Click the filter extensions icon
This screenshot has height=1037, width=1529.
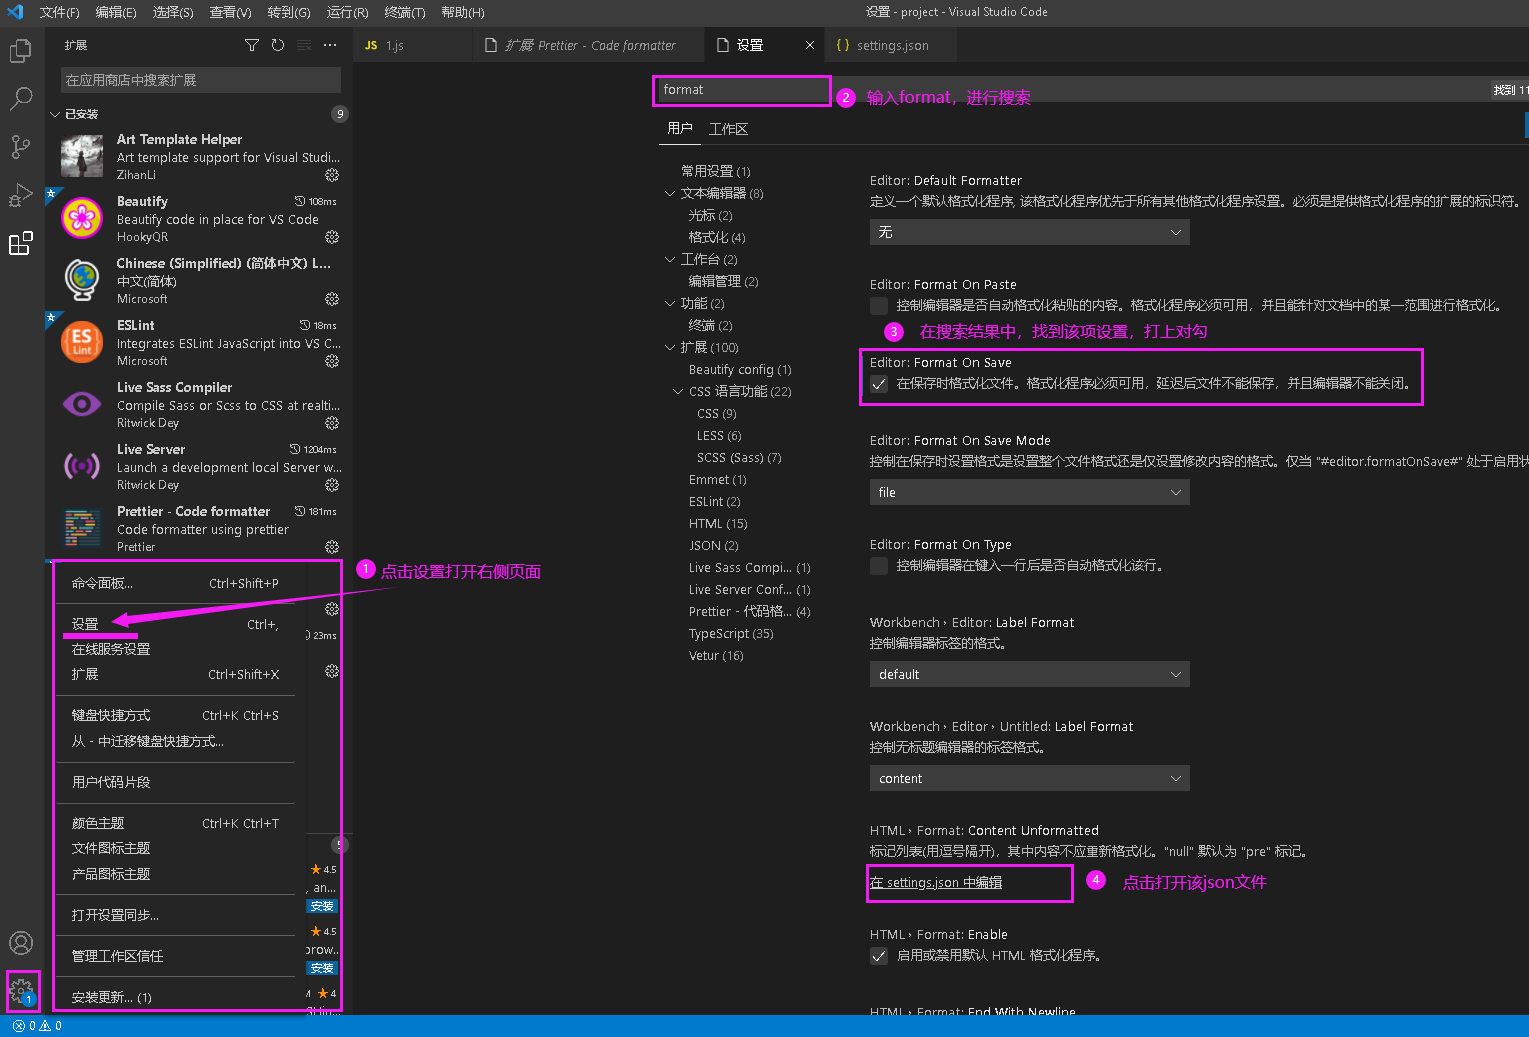252,45
